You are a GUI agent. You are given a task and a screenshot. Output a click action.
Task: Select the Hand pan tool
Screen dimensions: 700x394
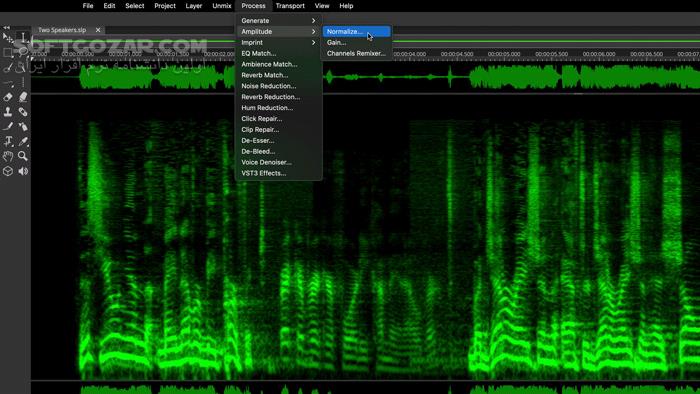tap(8, 156)
